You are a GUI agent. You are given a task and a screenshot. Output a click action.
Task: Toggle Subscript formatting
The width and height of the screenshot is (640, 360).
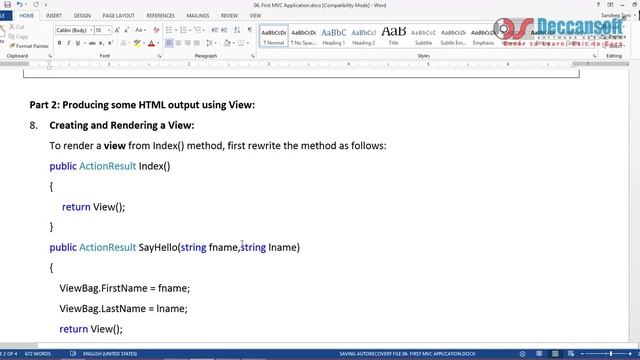101,43
